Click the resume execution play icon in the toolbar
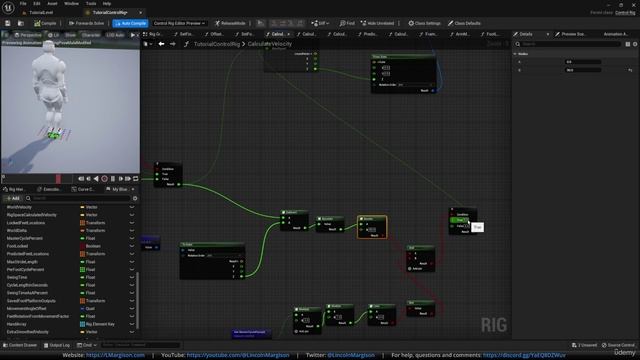This screenshot has width=640, height=360. click(x=260, y=23)
